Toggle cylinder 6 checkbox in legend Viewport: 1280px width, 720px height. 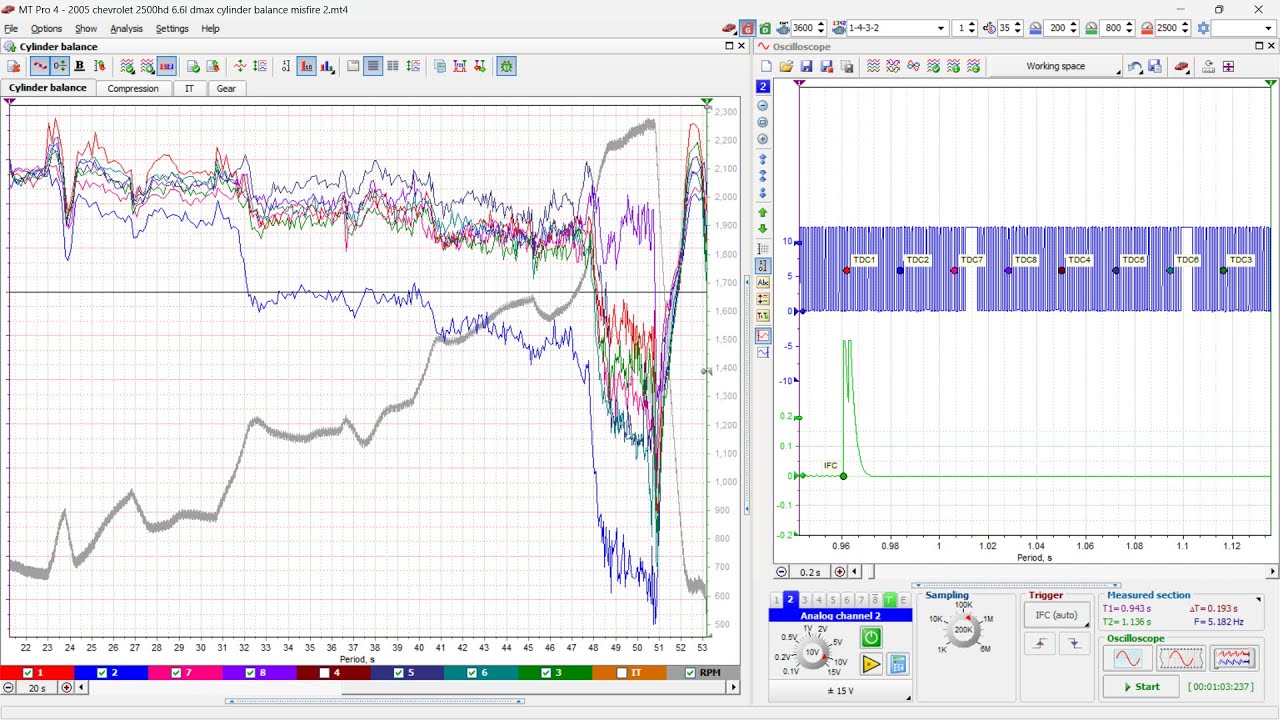point(472,673)
